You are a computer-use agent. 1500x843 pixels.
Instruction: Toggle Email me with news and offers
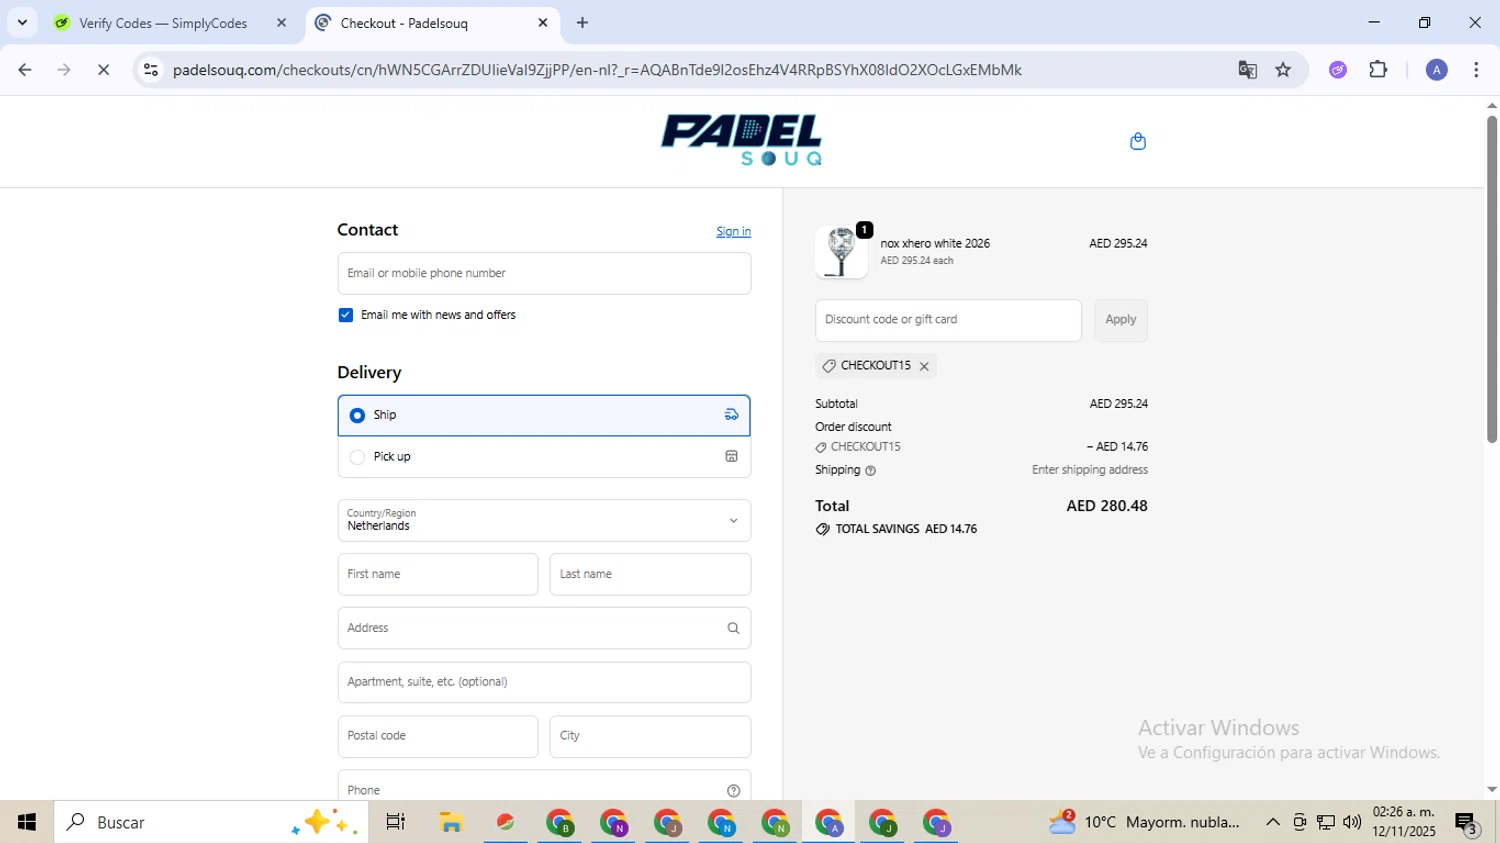click(346, 315)
